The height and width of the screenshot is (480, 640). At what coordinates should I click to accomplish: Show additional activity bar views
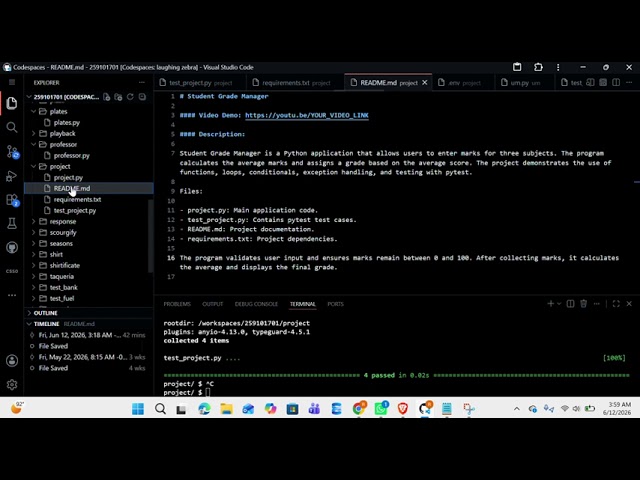pyautogui.click(x=12, y=295)
